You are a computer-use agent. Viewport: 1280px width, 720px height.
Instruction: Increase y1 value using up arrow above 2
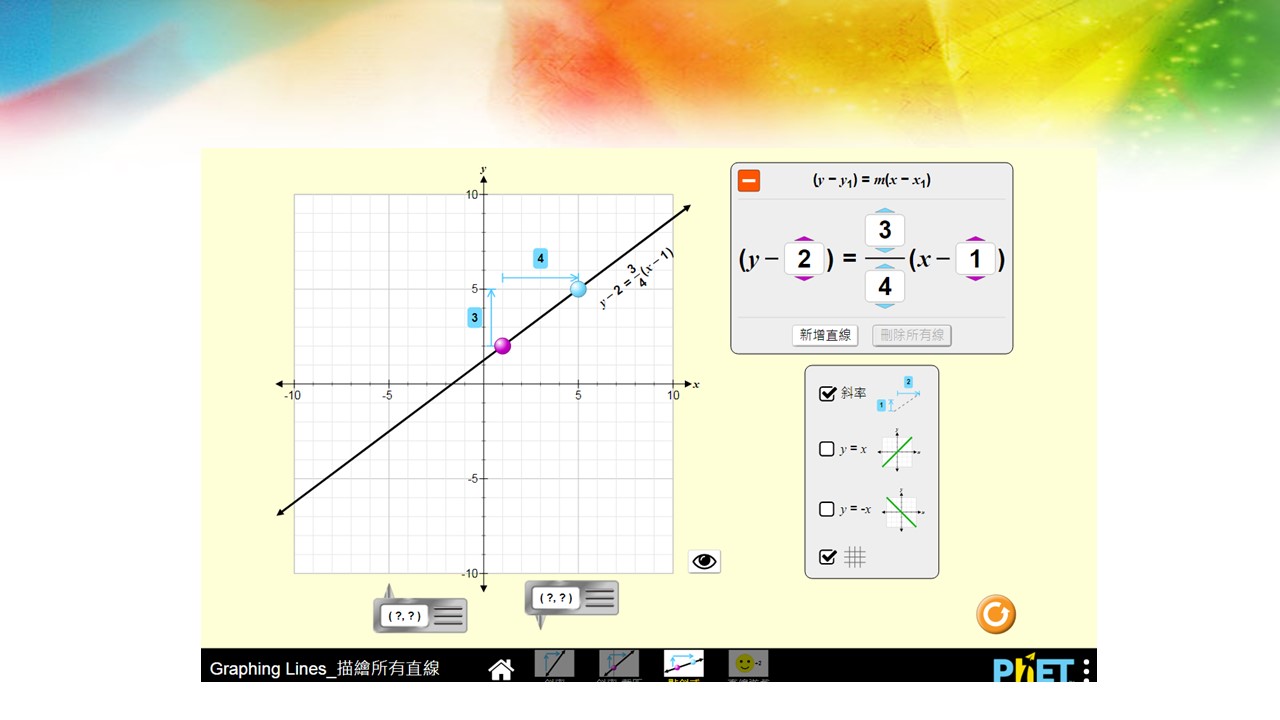[804, 240]
